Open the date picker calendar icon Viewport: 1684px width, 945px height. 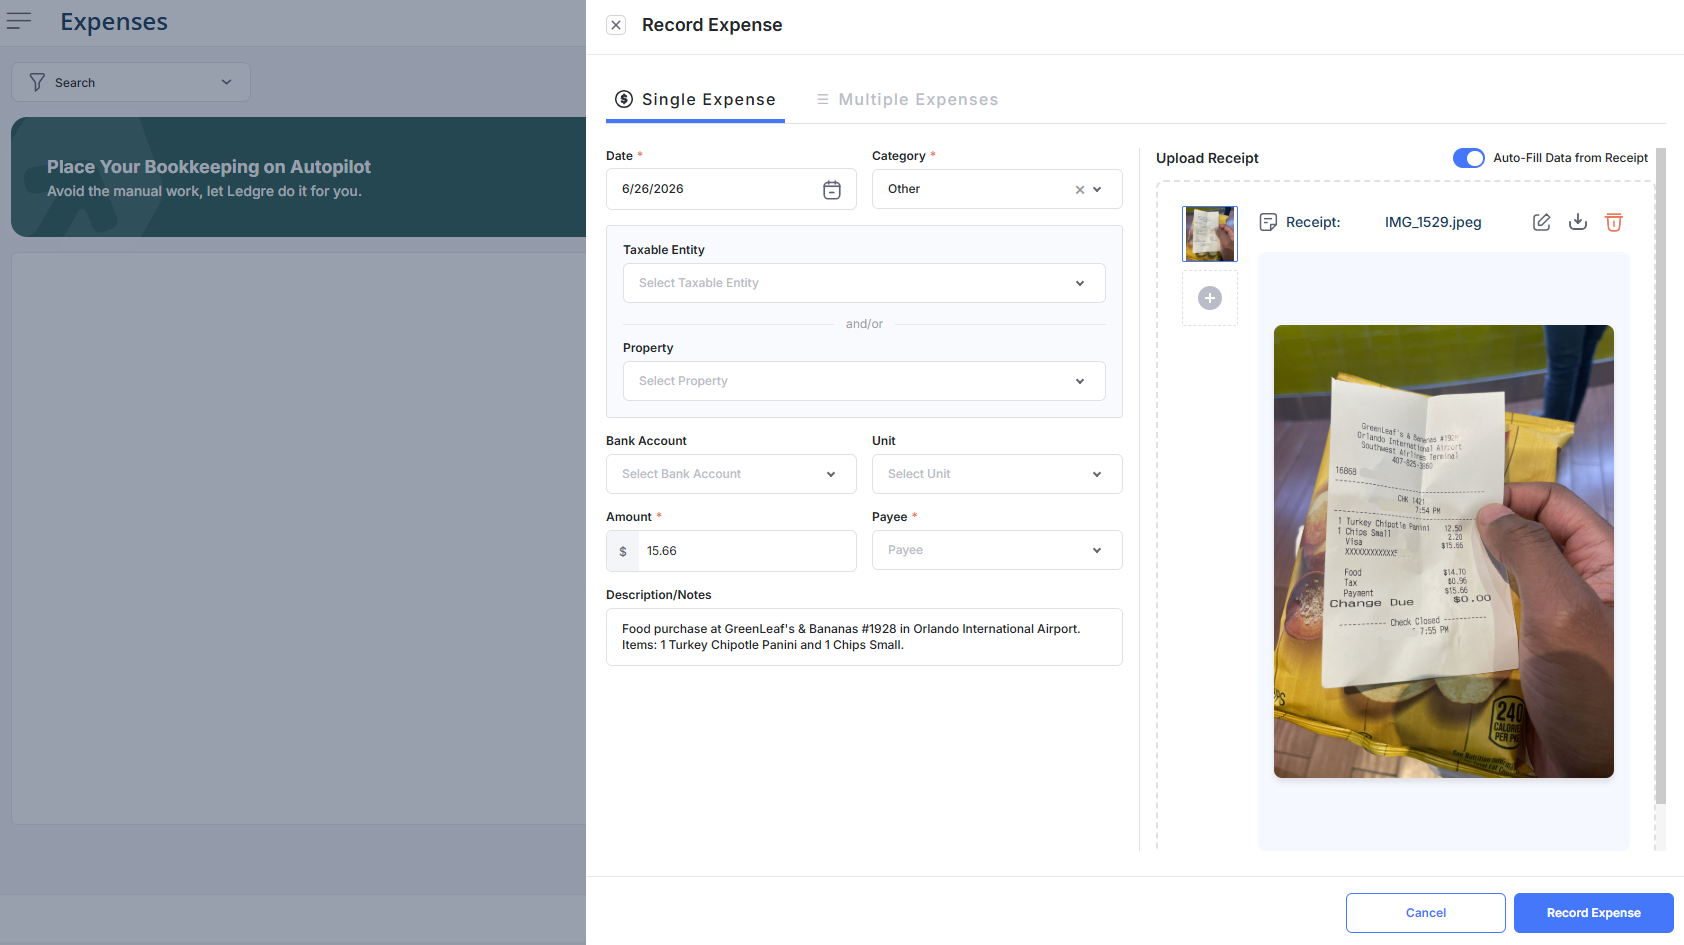point(832,189)
